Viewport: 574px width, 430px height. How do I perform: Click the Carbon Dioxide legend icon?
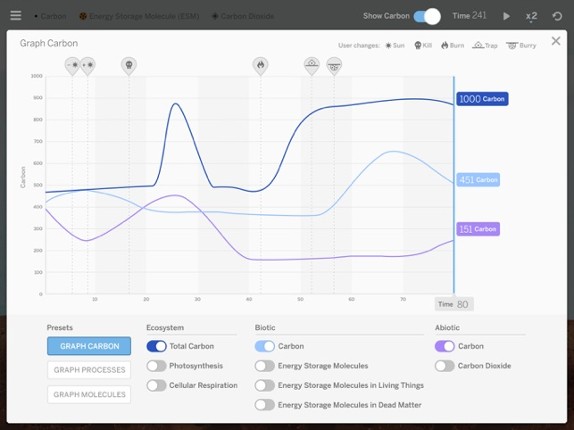point(215,16)
